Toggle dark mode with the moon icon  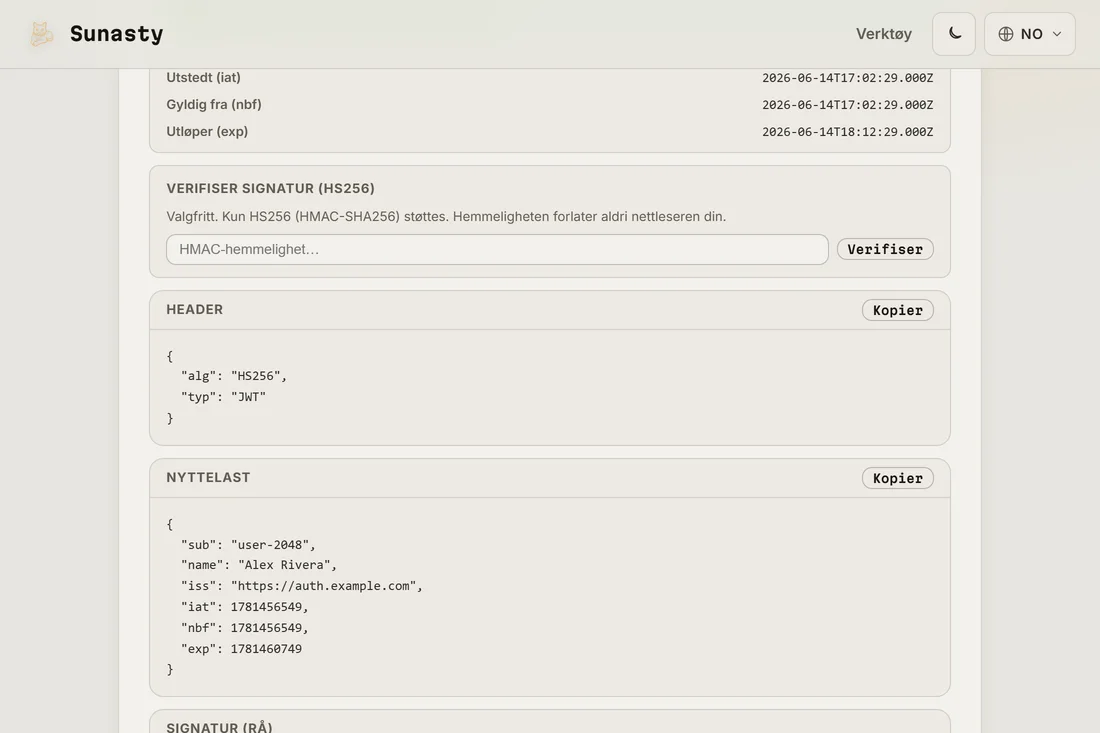[953, 34]
